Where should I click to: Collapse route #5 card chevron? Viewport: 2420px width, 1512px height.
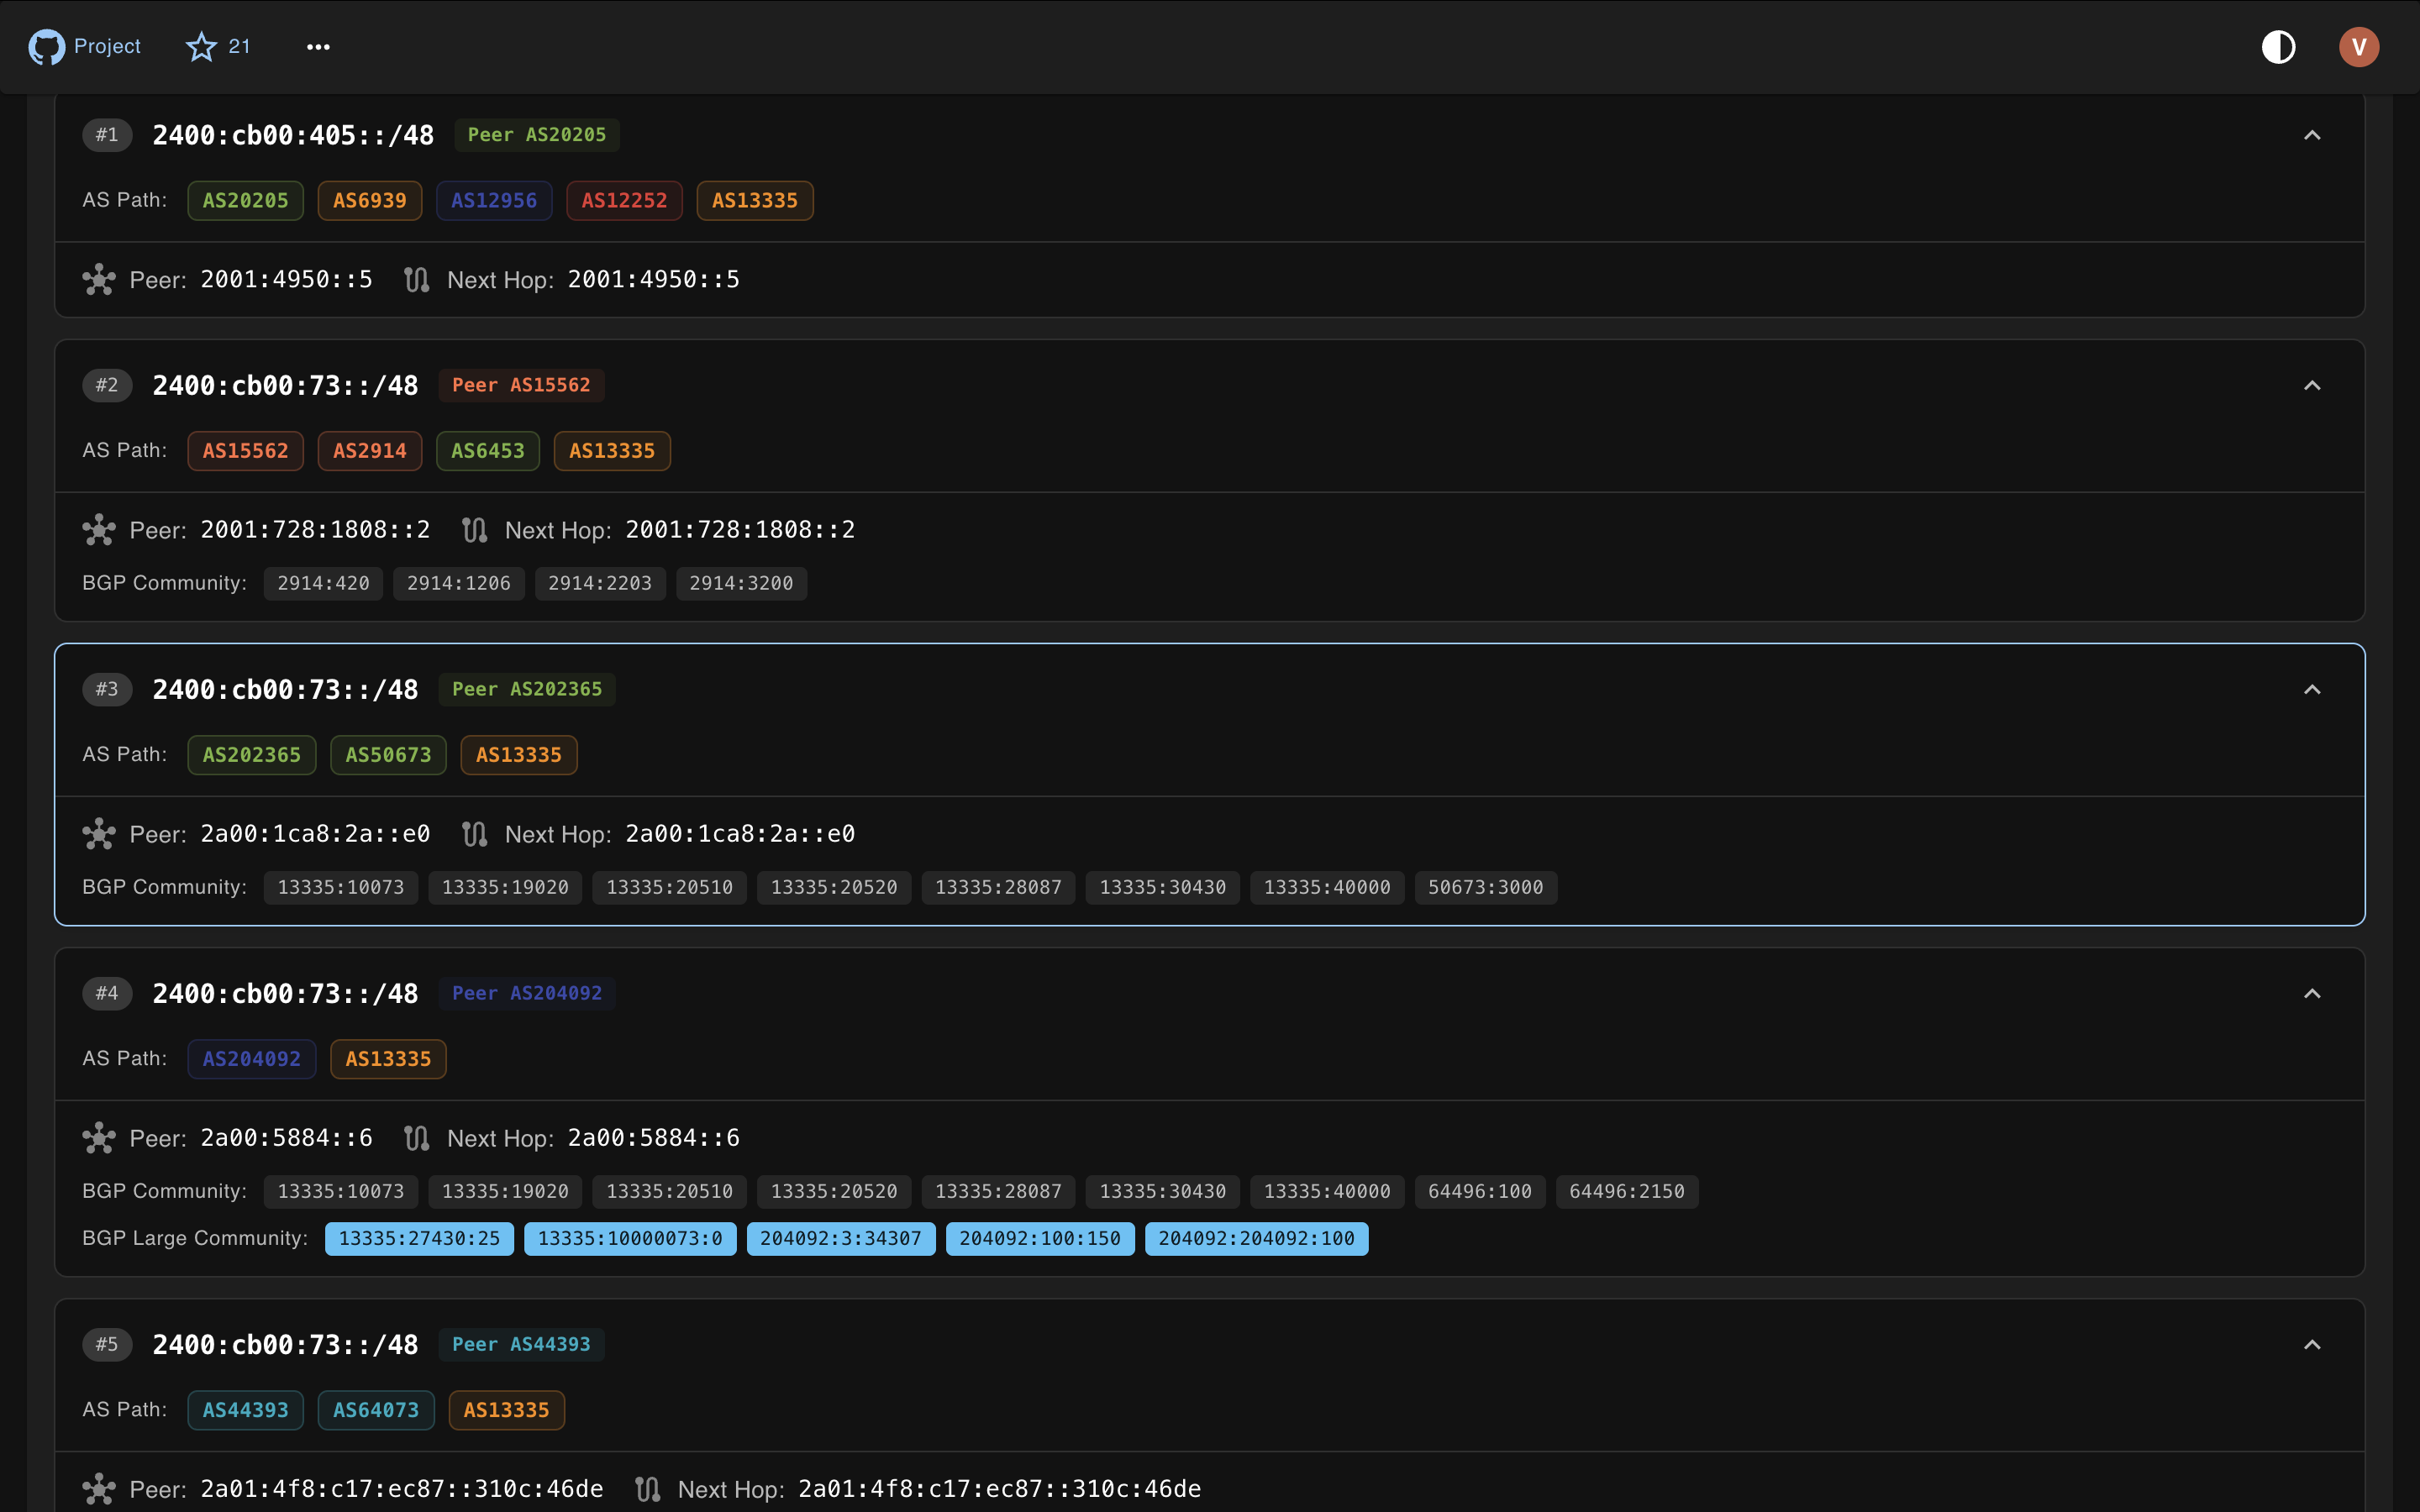click(2312, 1344)
